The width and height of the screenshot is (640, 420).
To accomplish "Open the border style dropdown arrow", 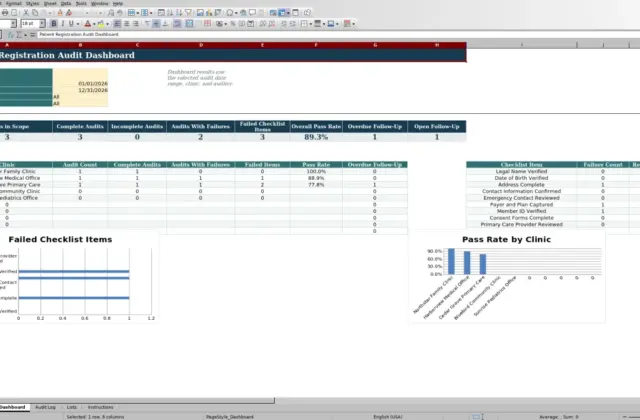I will (324, 24).
